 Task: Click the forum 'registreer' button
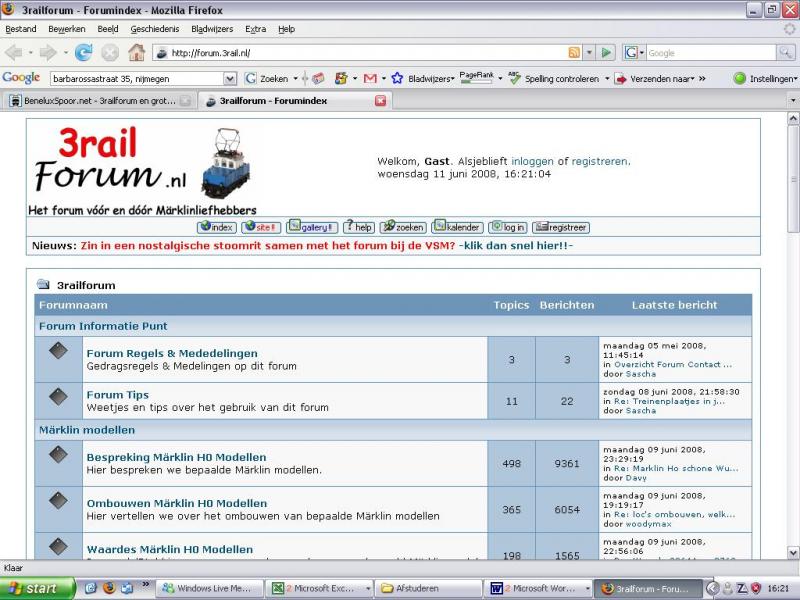pyautogui.click(x=561, y=227)
